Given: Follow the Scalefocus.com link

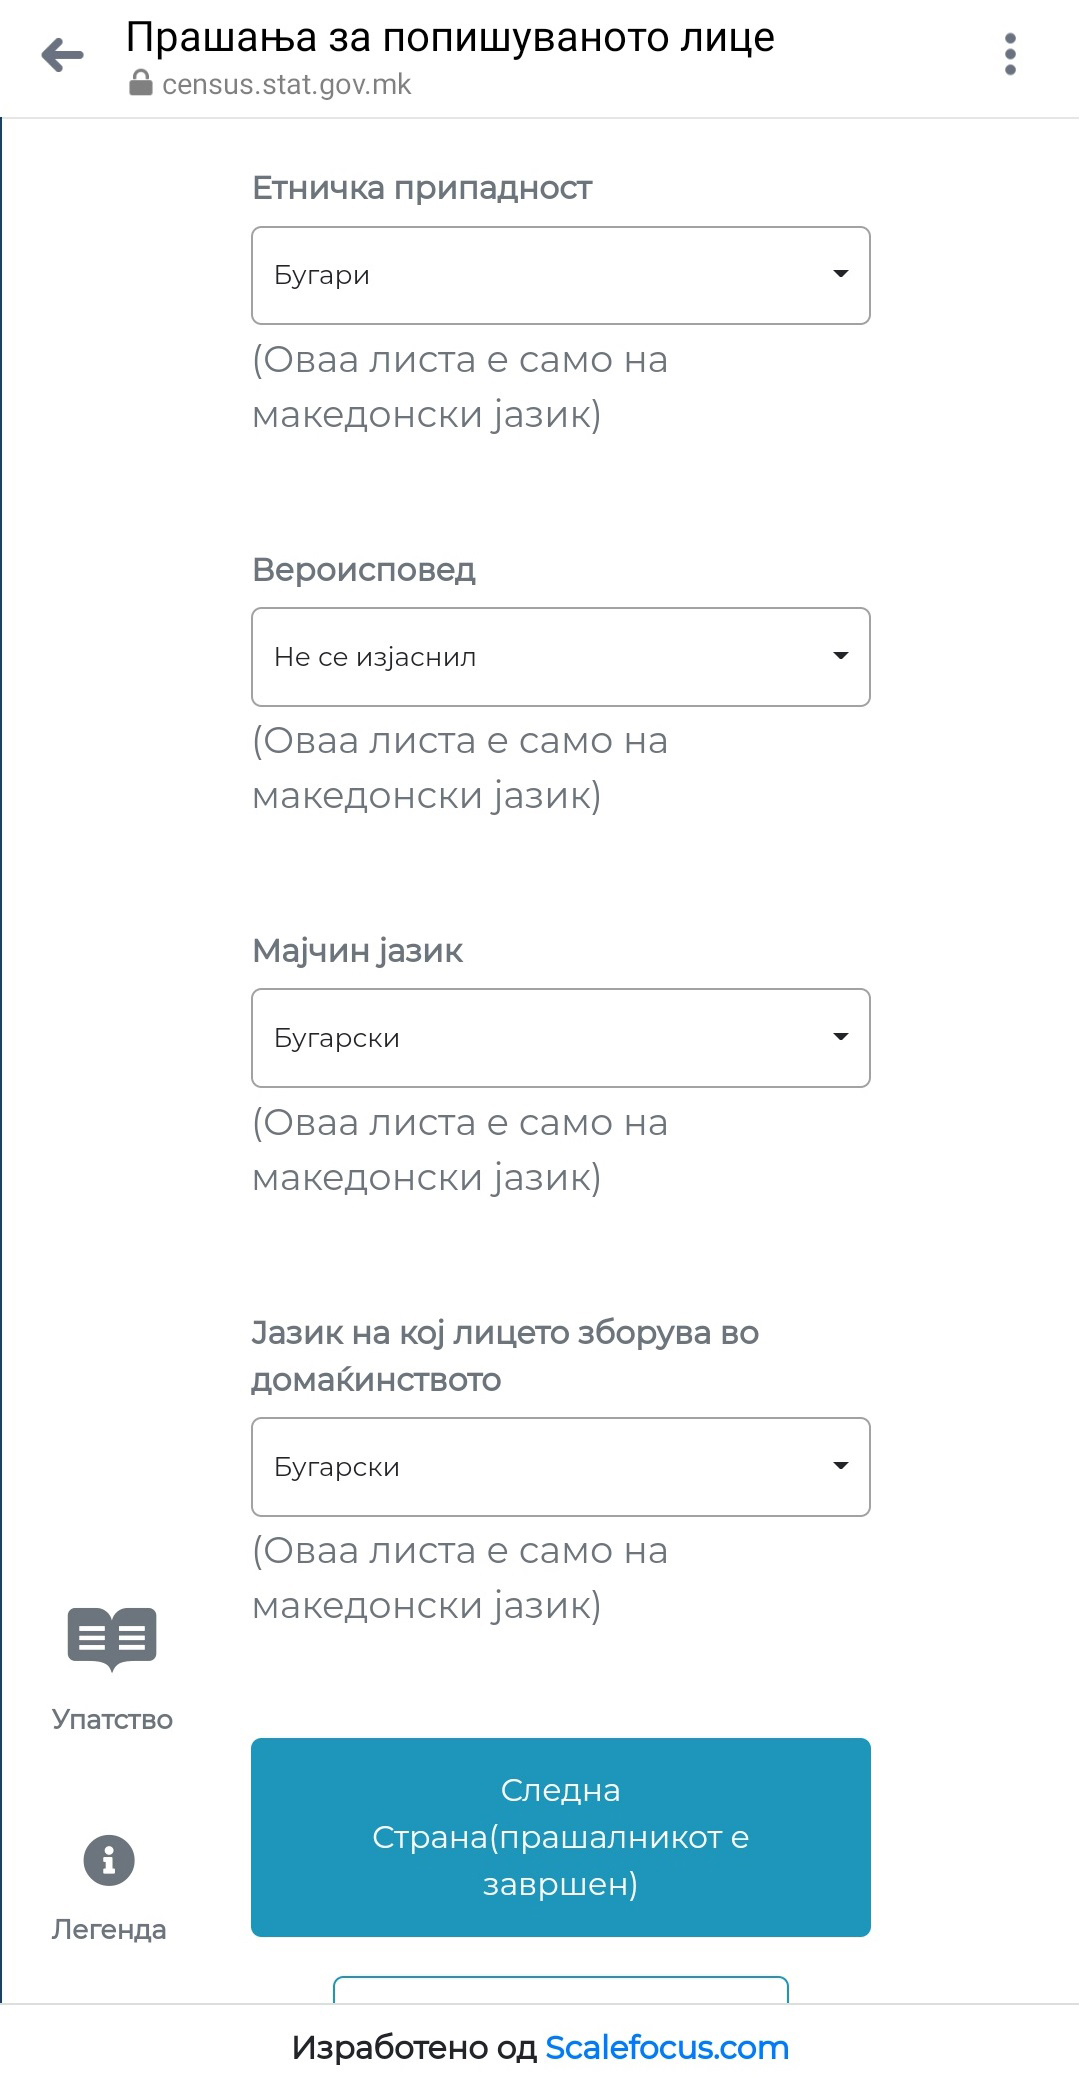Looking at the screenshot, I should 667,2047.
